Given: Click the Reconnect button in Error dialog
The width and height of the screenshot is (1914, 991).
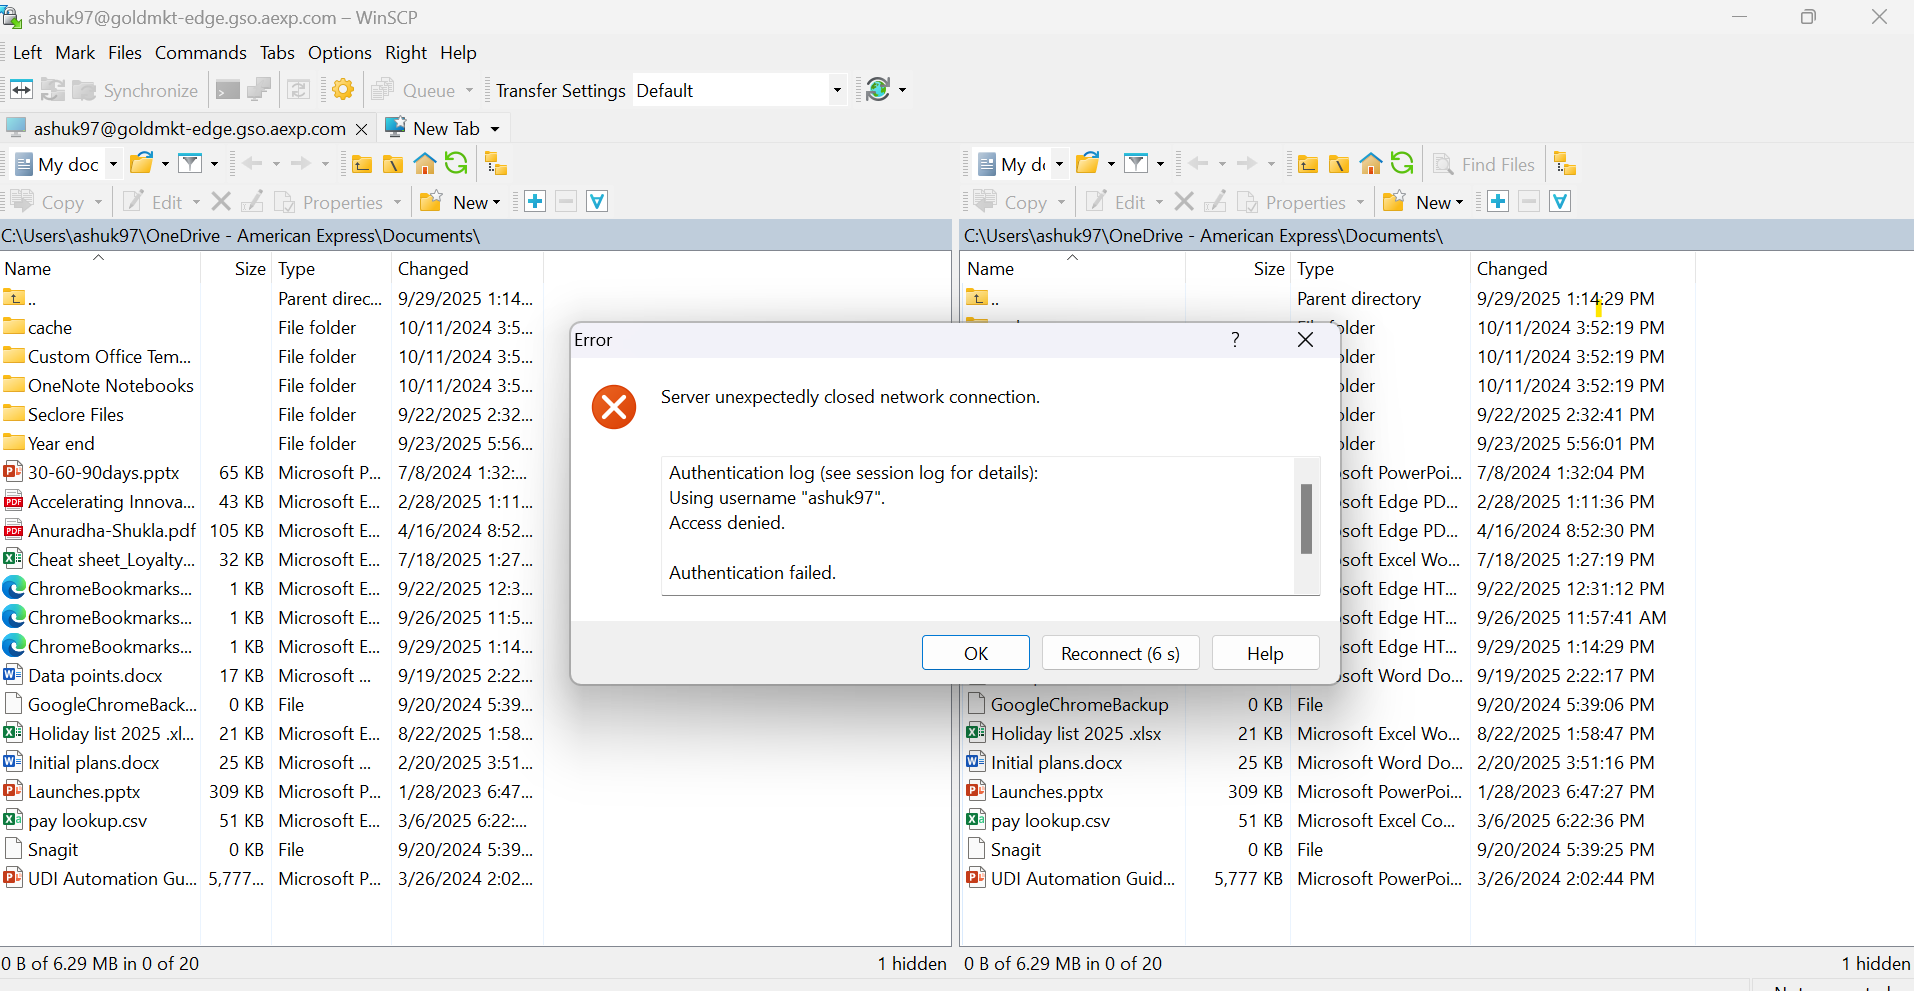Looking at the screenshot, I should click(1120, 653).
